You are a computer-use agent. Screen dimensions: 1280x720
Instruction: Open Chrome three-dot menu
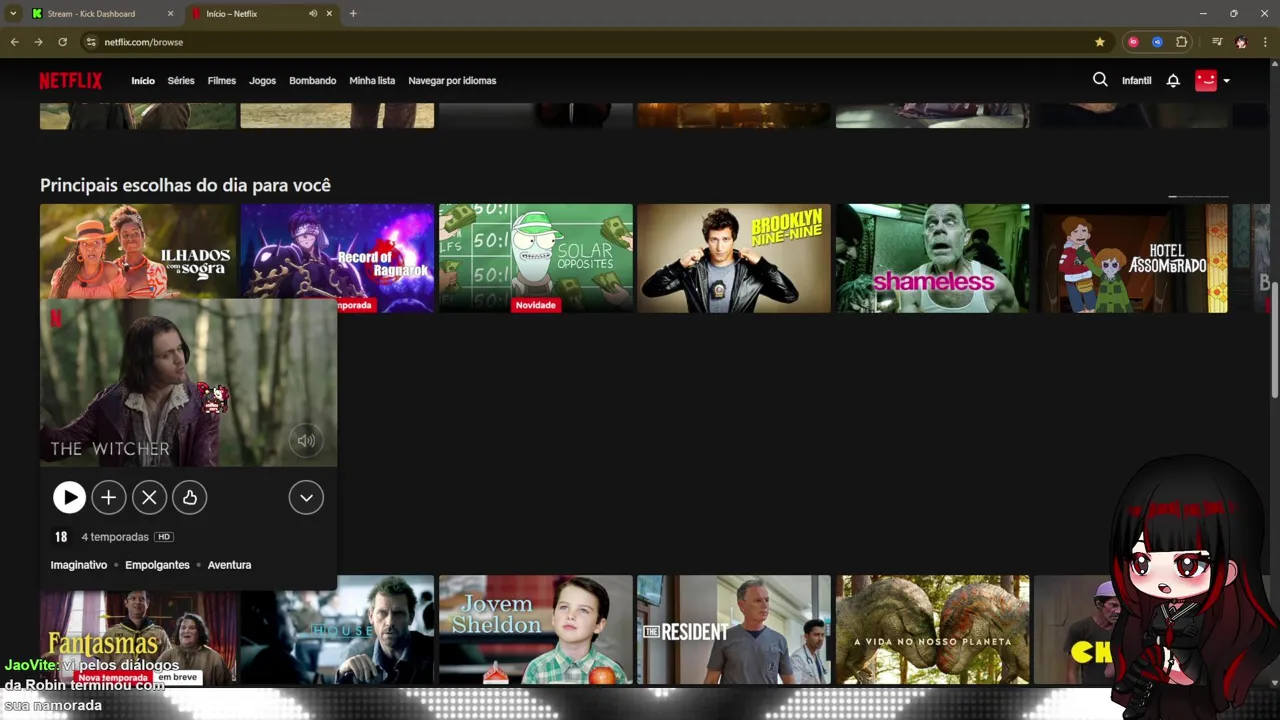point(1266,42)
